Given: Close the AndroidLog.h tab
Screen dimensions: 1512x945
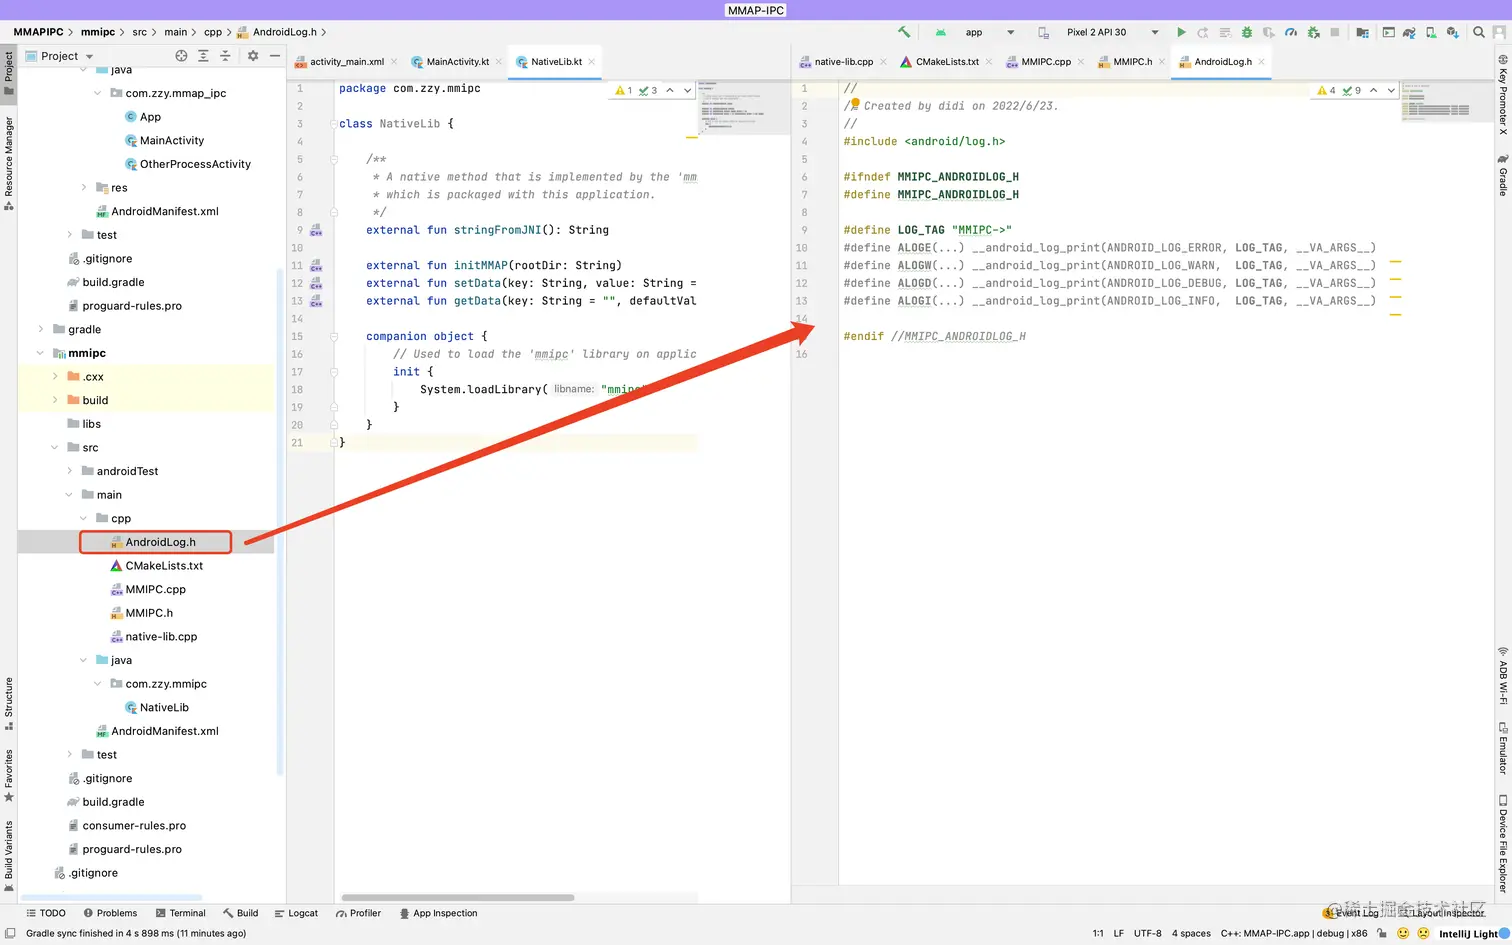Looking at the screenshot, I should pos(1262,62).
